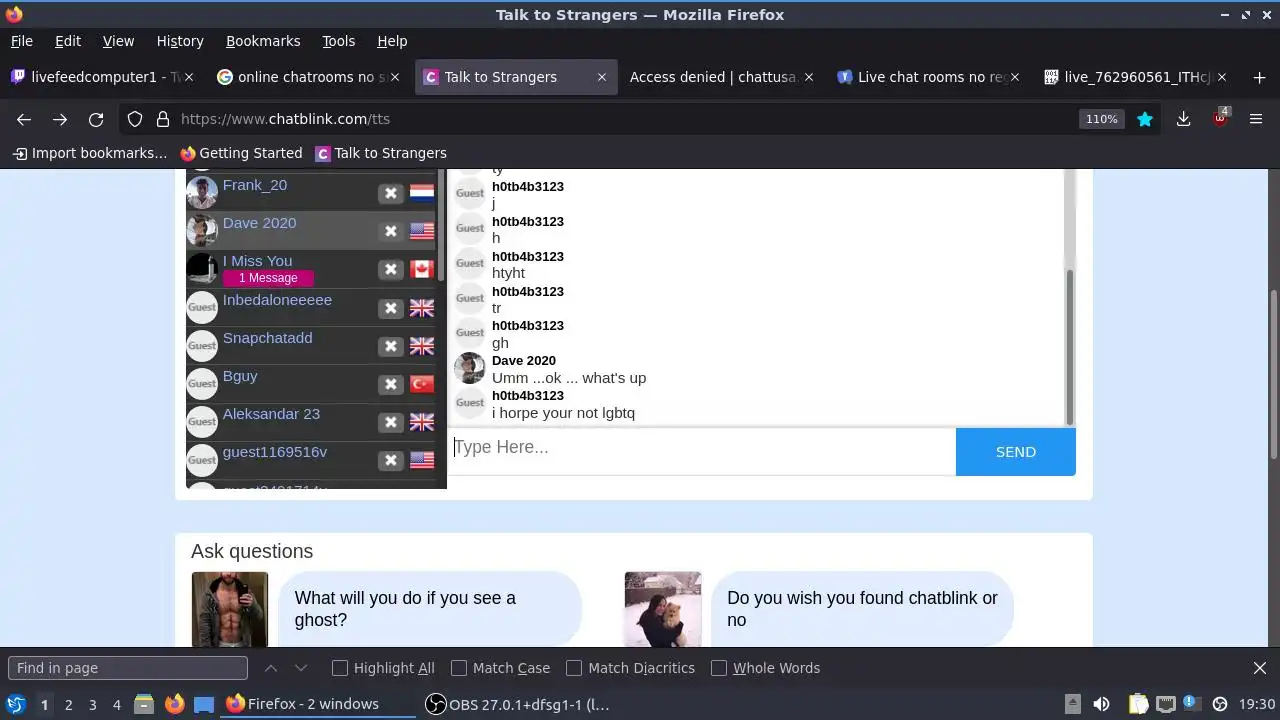
Task: Open the uBlock Origin extension icon
Action: point(1220,118)
